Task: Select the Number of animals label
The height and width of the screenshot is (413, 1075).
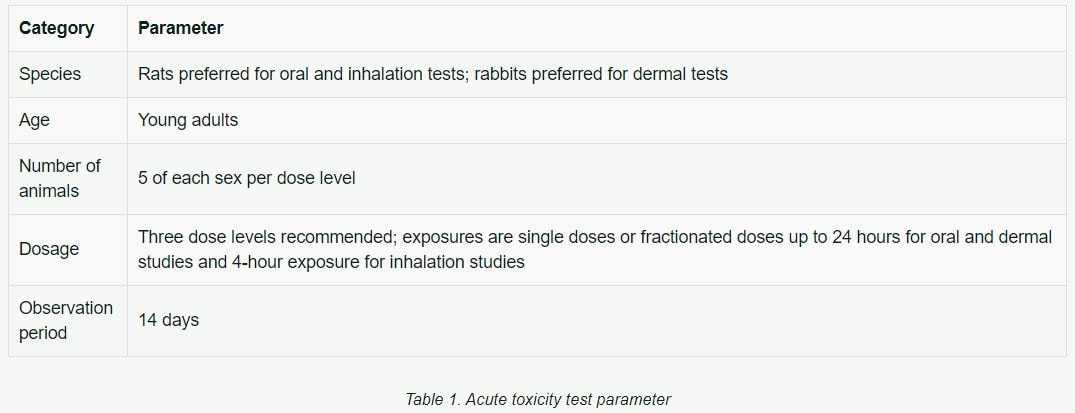Action: pyautogui.click(x=60, y=178)
